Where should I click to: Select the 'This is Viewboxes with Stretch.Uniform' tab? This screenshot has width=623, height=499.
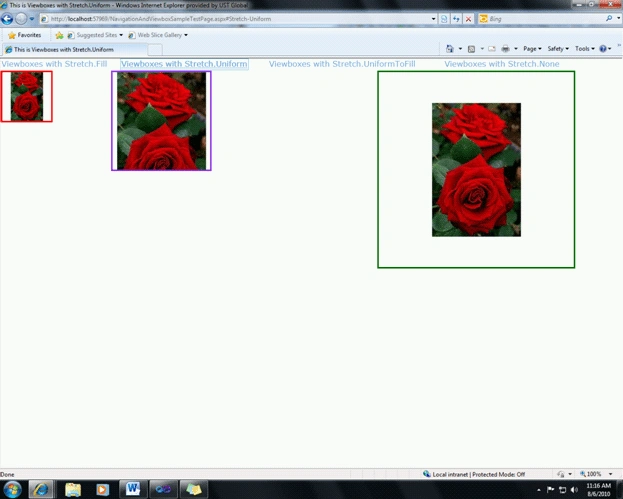tap(75, 49)
